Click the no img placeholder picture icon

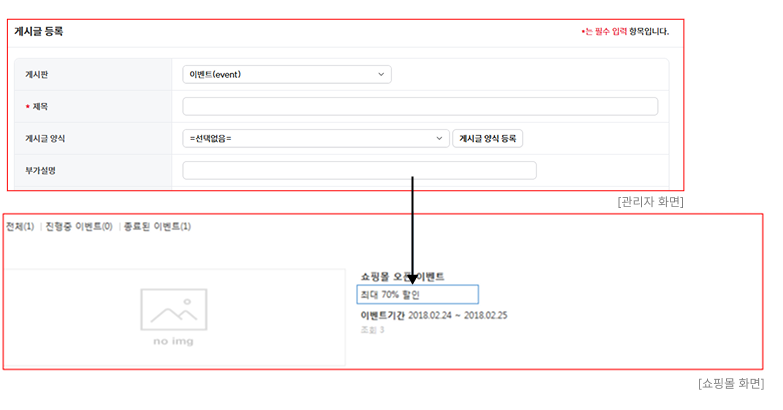pyautogui.click(x=173, y=310)
